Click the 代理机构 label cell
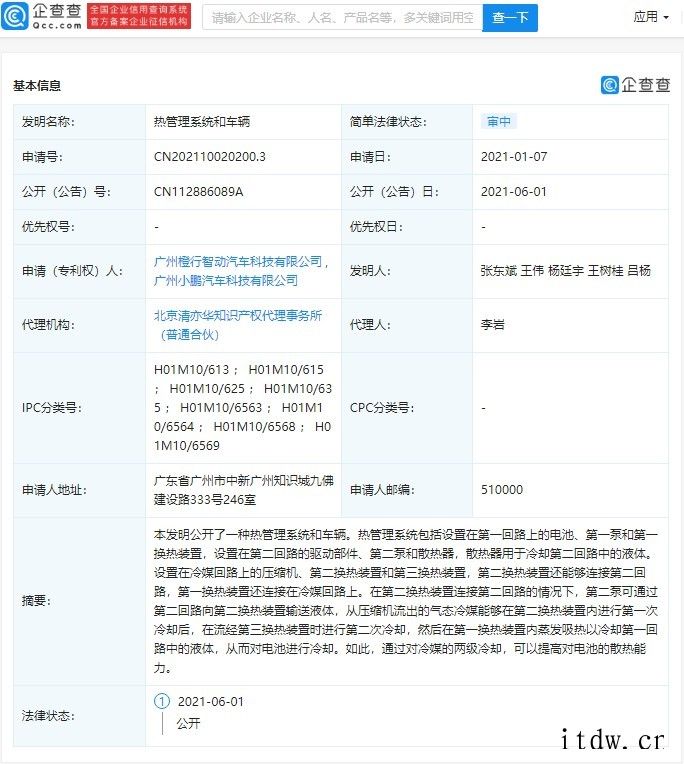The image size is (684, 764). 79,325
